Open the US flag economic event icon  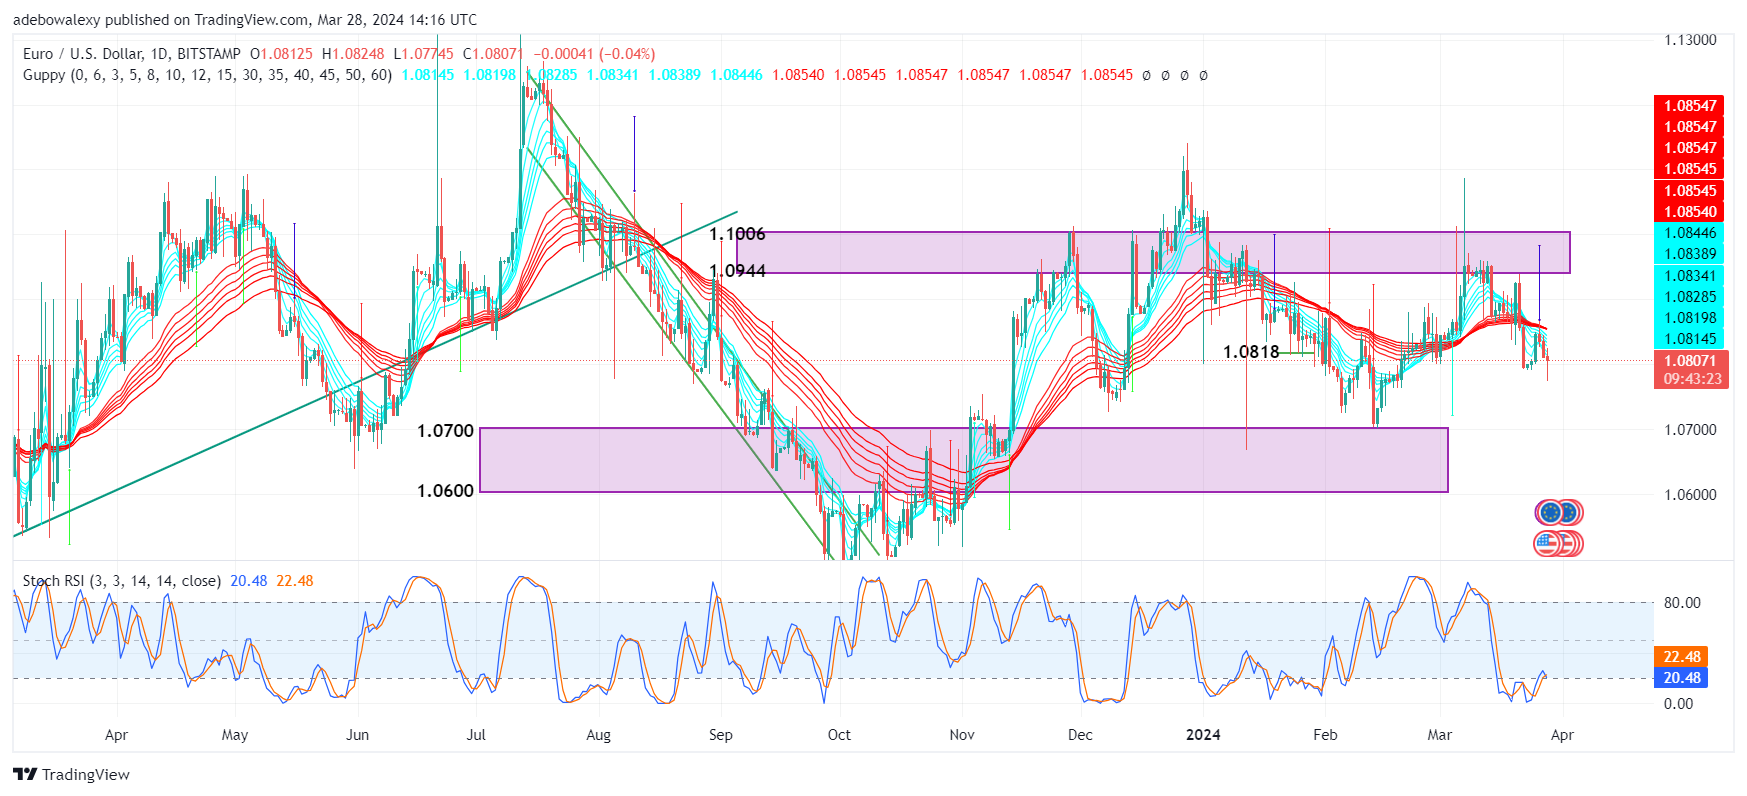point(1549,544)
